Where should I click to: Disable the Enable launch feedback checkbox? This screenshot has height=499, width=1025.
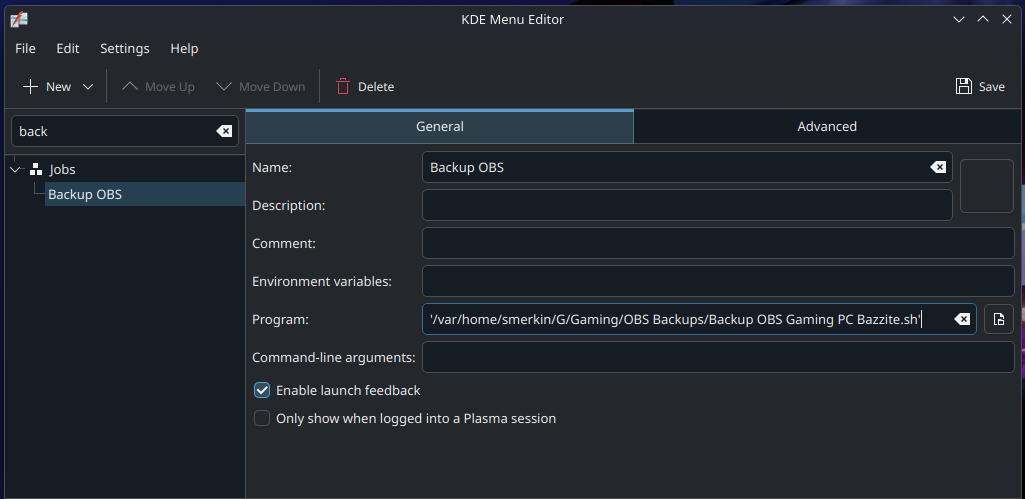262,390
